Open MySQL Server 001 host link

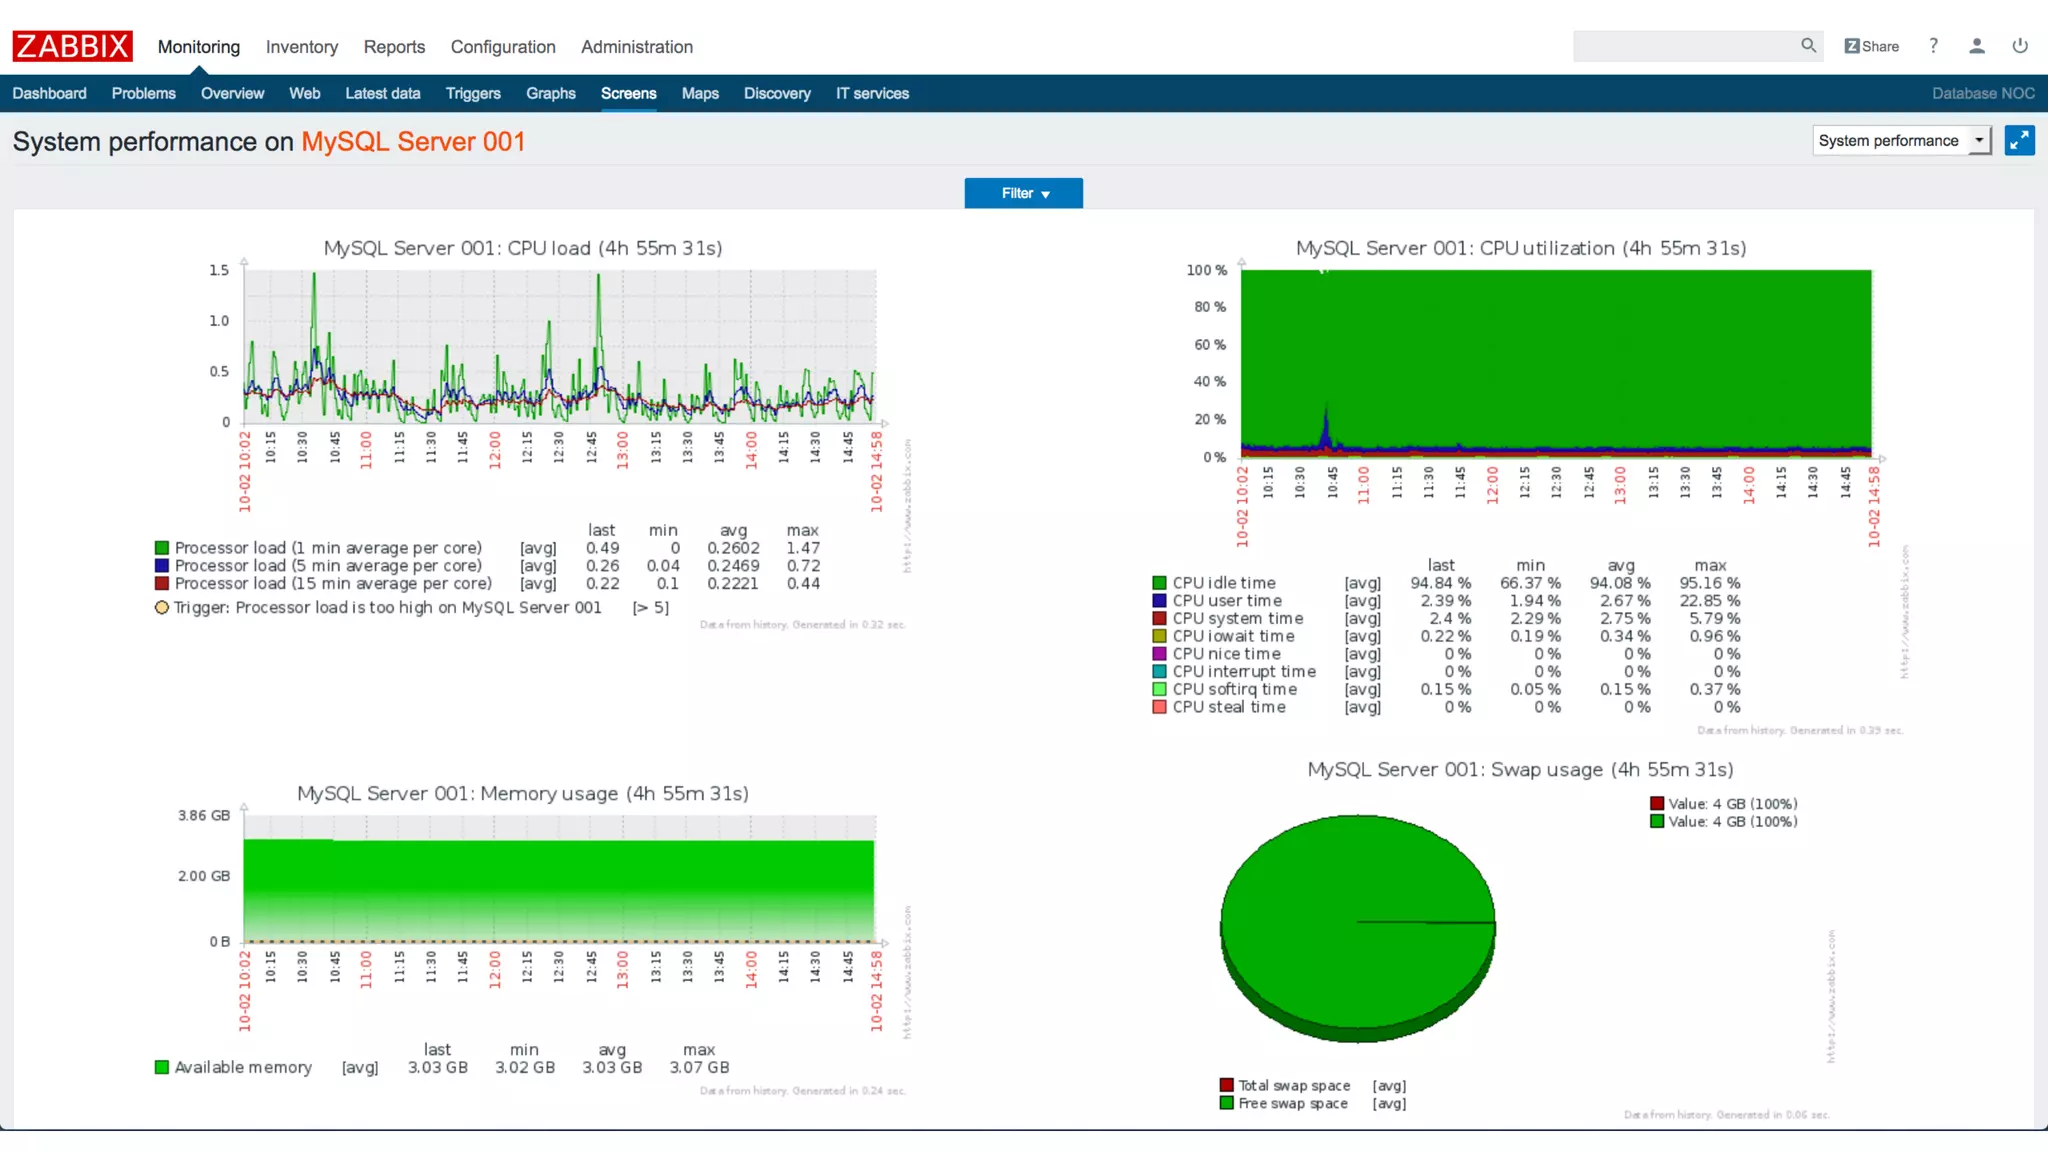(412, 142)
